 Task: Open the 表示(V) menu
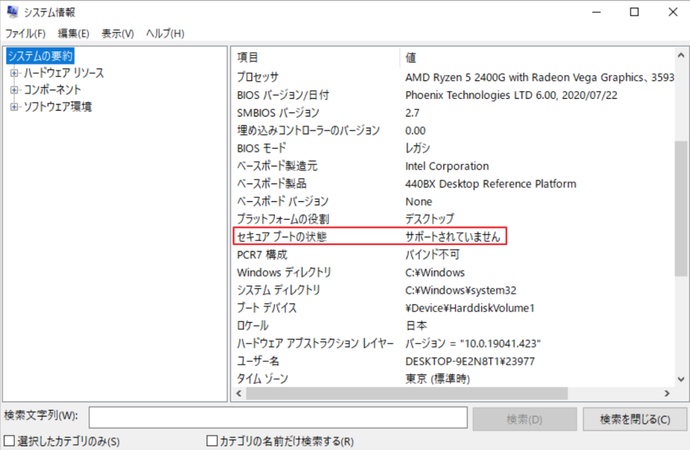point(118,34)
